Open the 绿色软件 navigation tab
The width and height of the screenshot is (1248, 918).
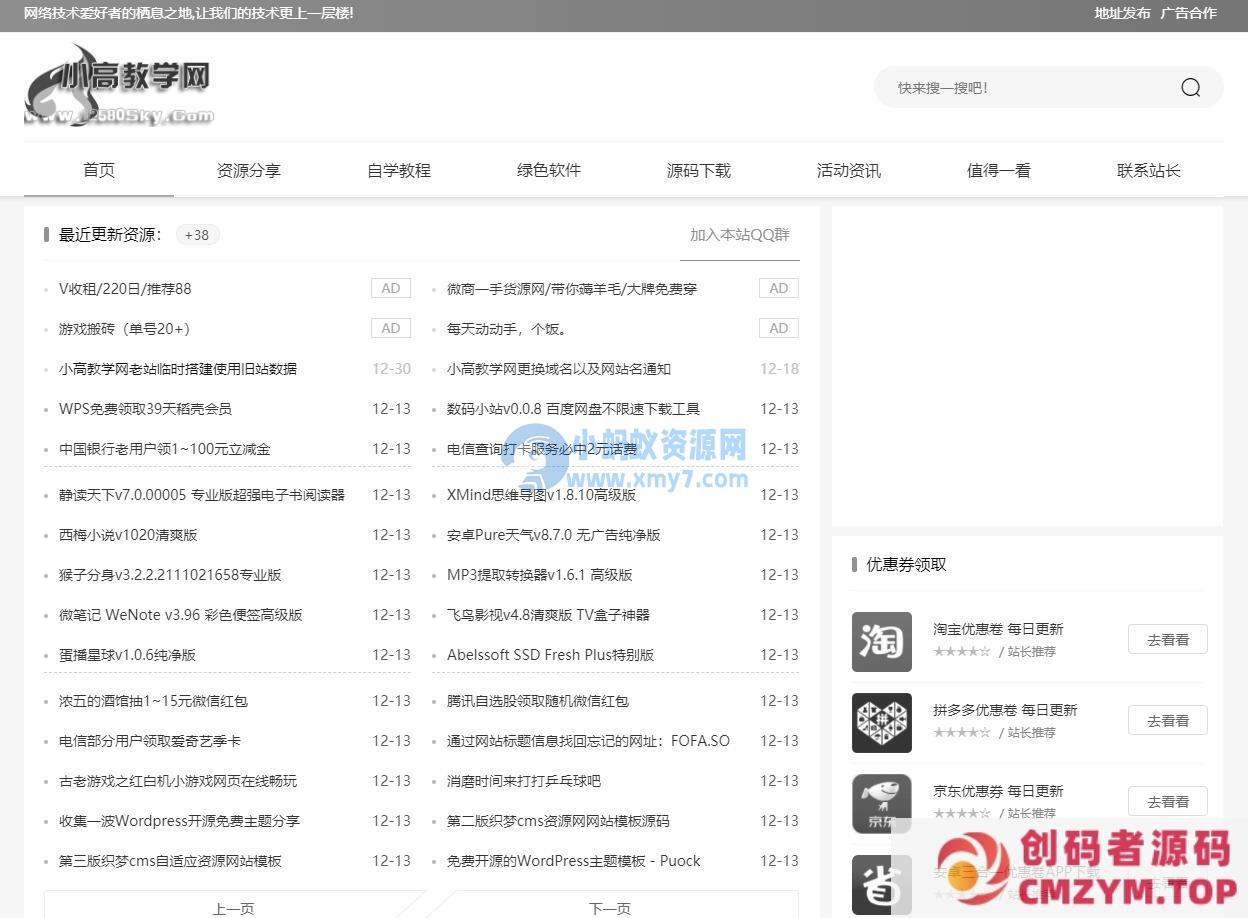click(x=549, y=171)
